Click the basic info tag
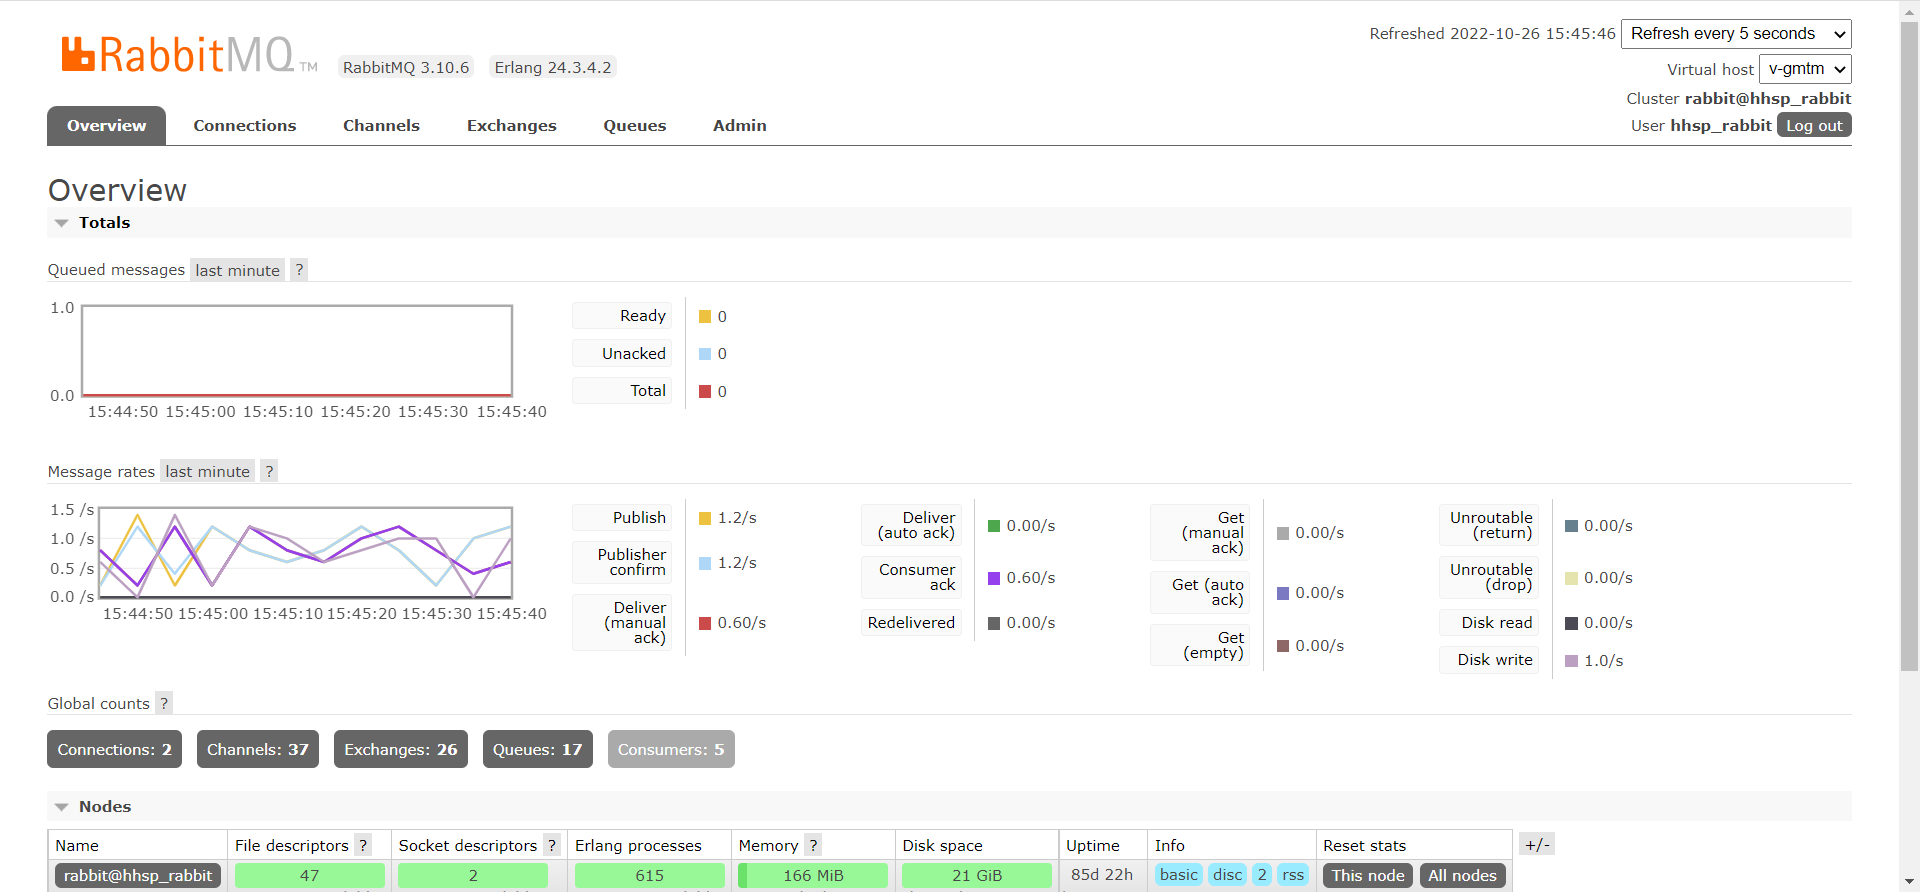 pos(1179,875)
